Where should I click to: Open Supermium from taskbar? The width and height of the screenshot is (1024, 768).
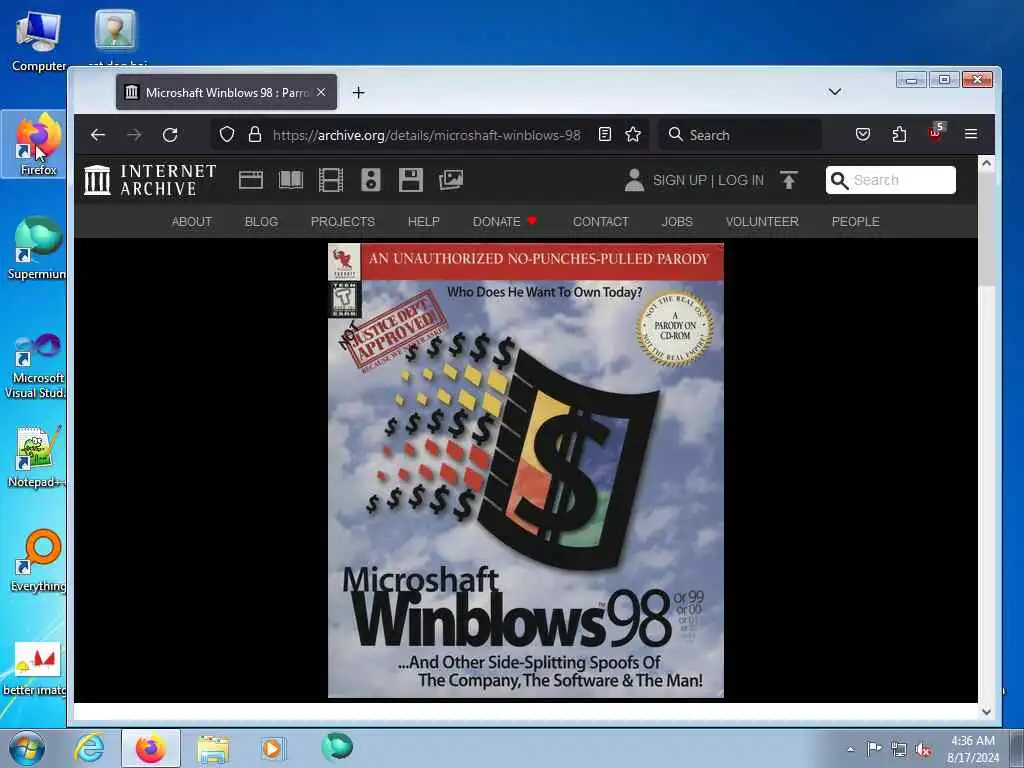336,747
